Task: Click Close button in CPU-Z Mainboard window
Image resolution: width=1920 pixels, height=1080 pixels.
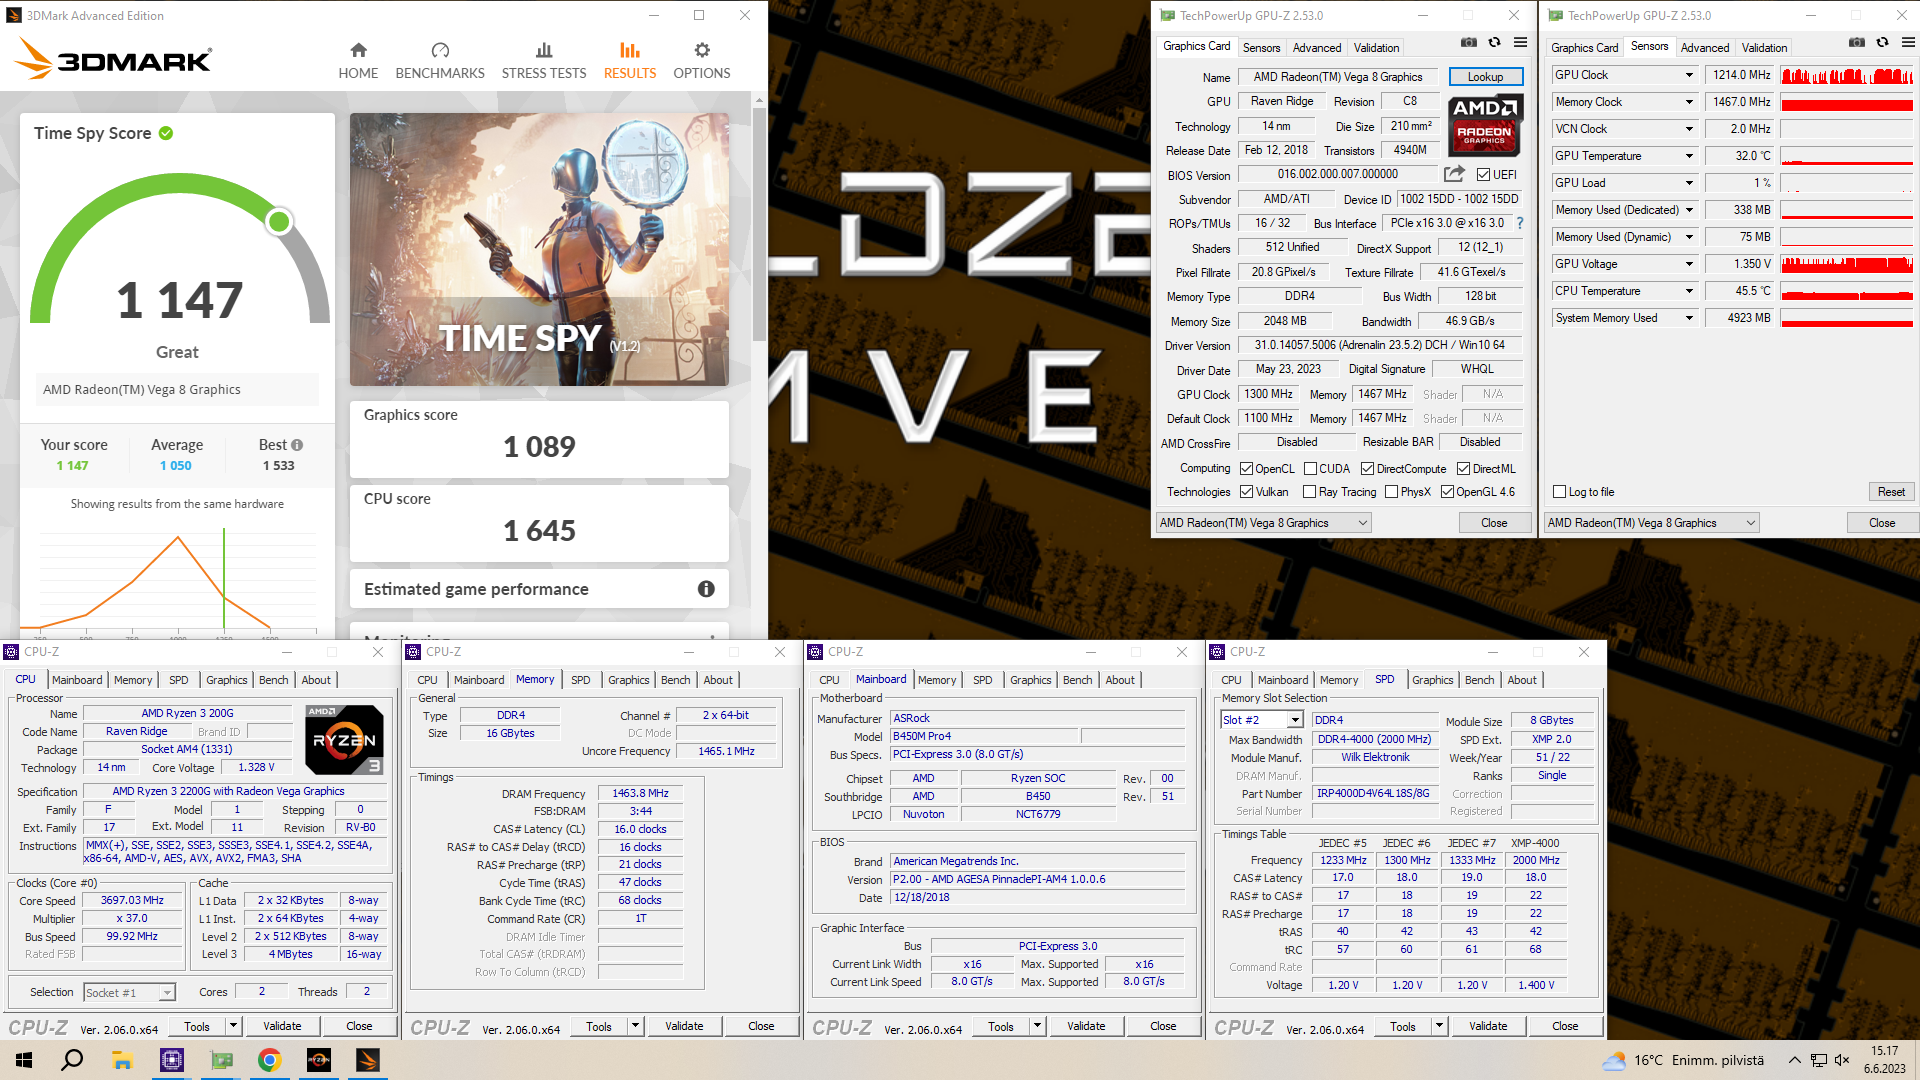Action: [x=1163, y=1026]
